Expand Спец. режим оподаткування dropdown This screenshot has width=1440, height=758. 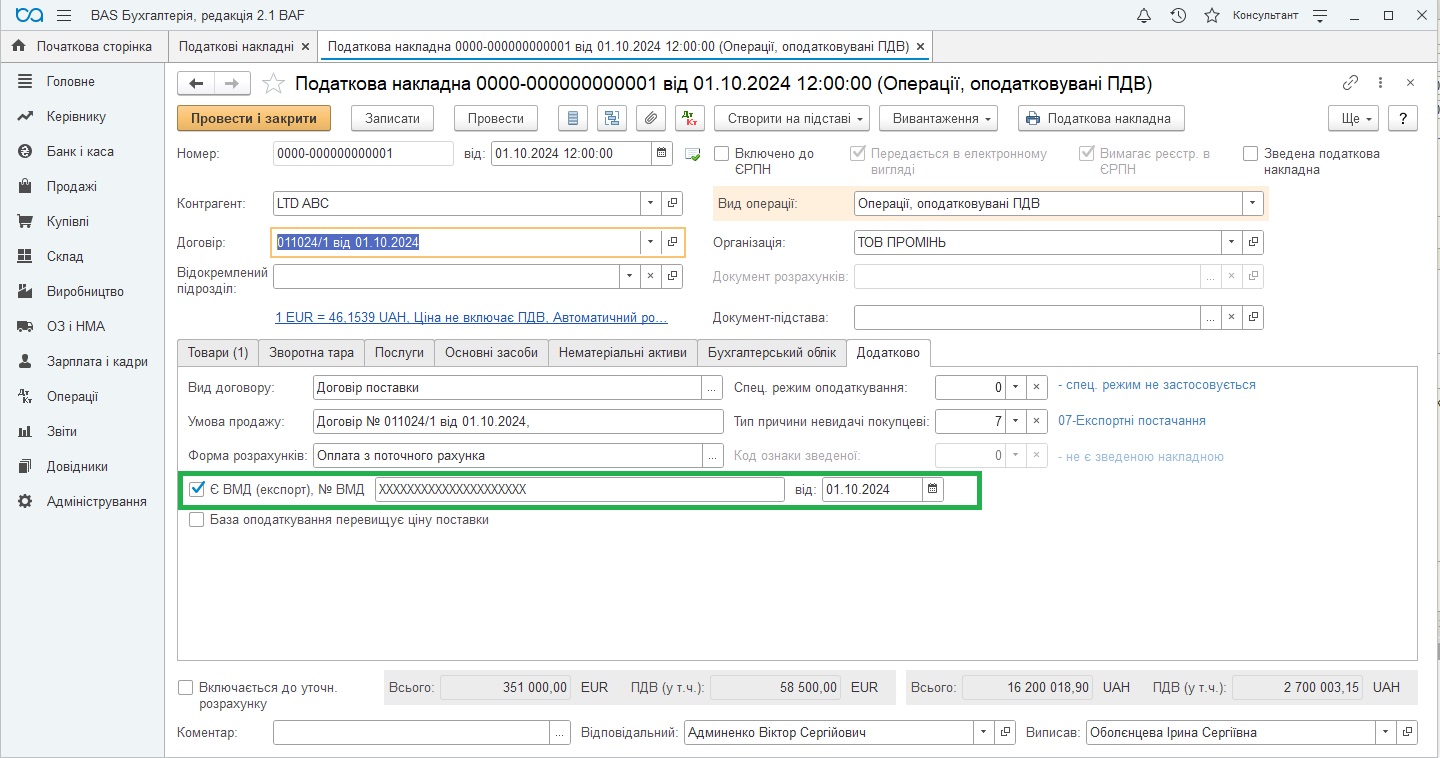[x=1016, y=386]
